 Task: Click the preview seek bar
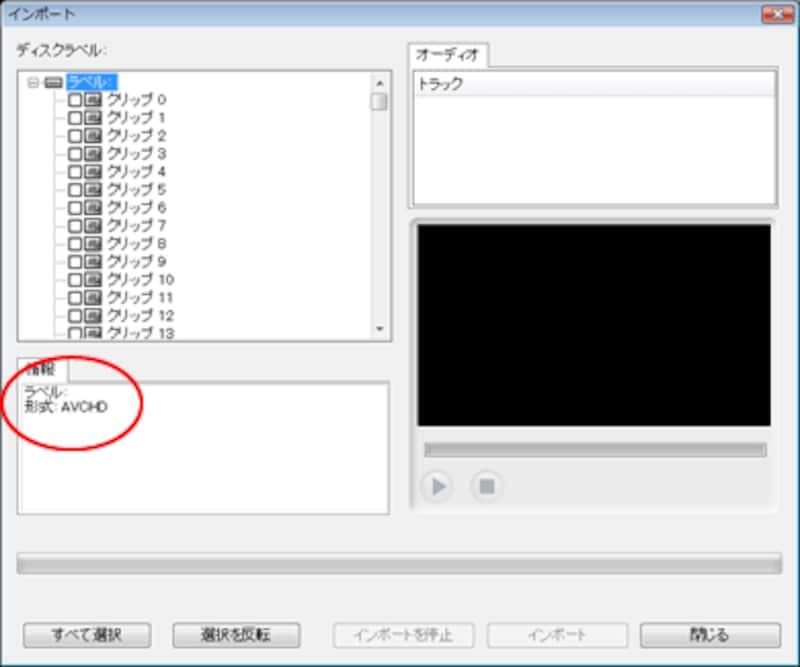coord(595,450)
